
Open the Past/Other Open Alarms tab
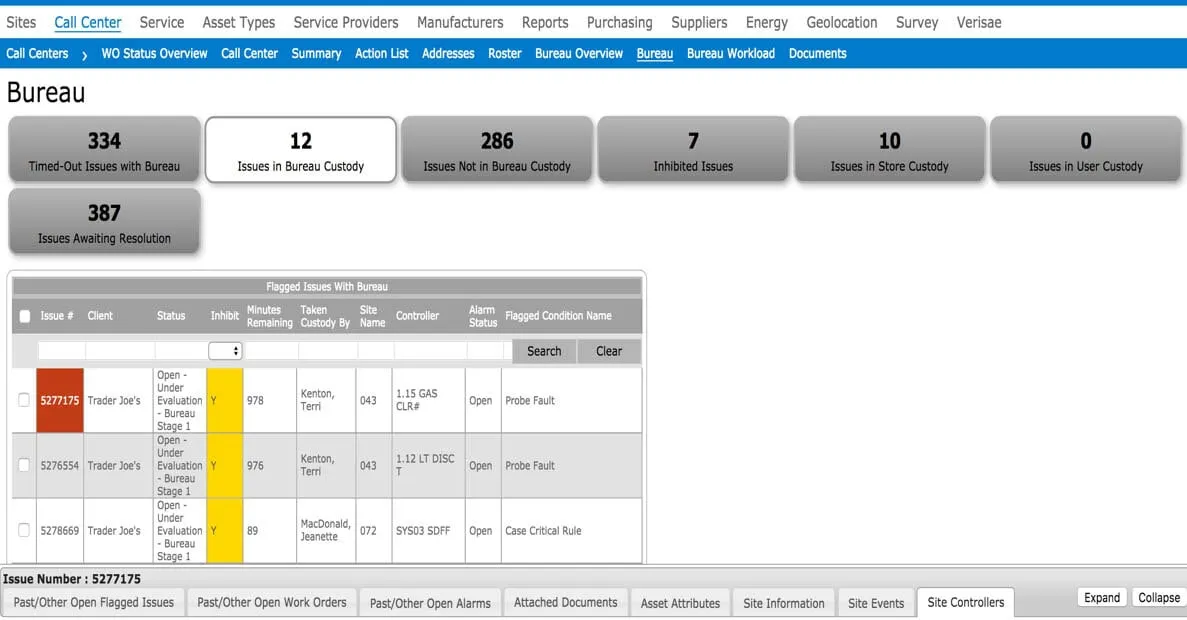430,602
